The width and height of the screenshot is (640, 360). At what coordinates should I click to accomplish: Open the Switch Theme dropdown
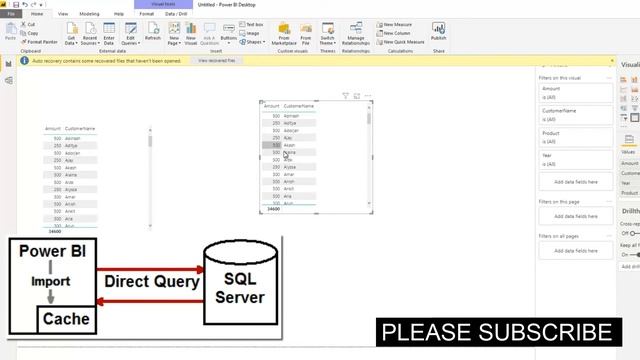(x=328, y=33)
